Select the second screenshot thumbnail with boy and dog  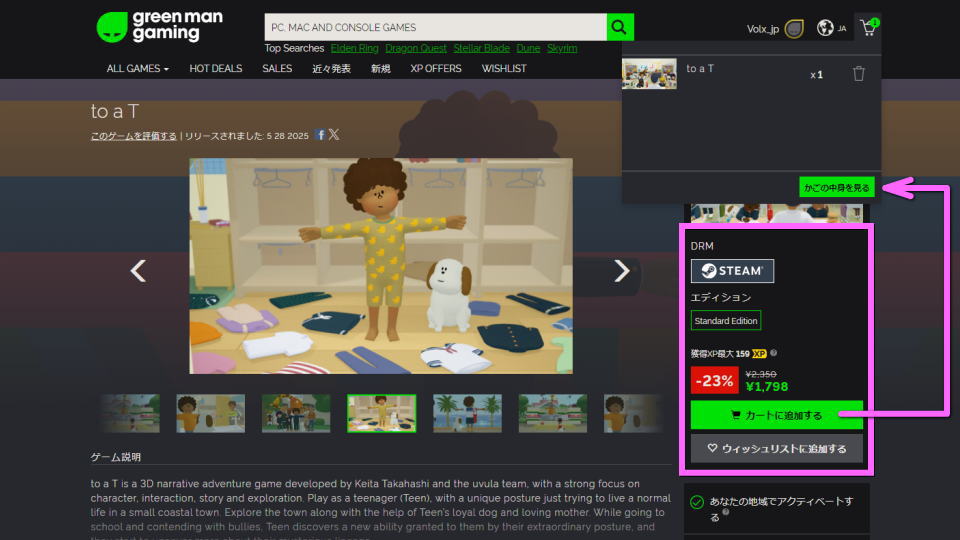211,413
